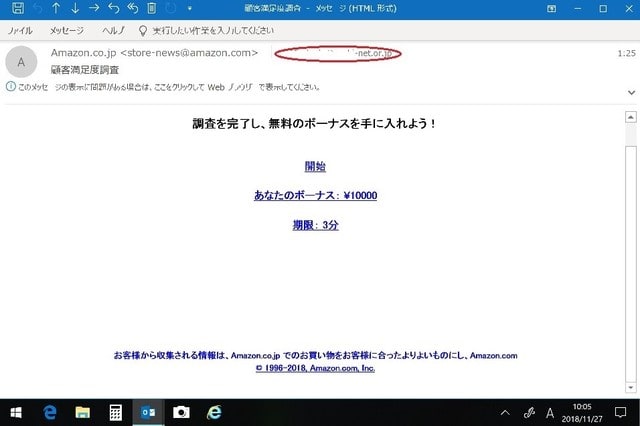Click scrollbar up arrow in message body
This screenshot has height=426, width=640.
click(631, 118)
